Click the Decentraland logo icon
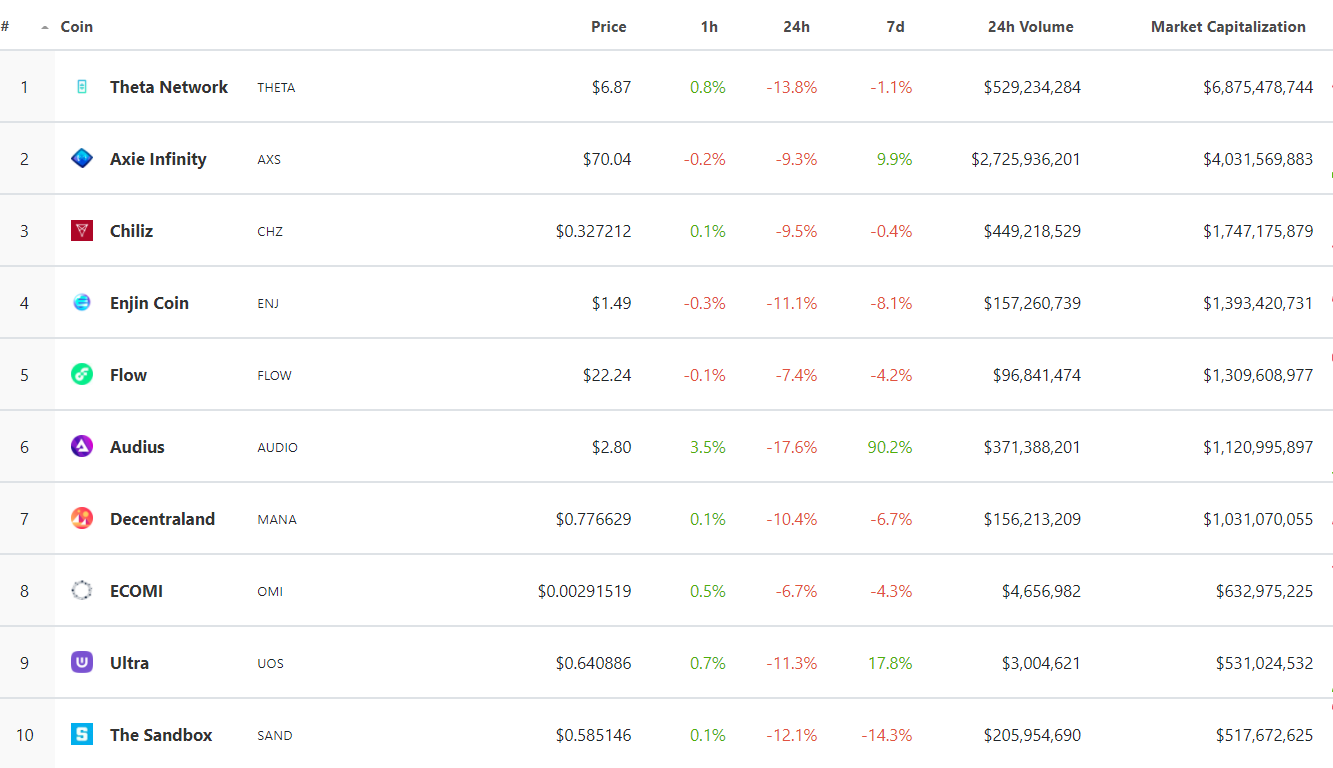The width and height of the screenshot is (1333, 768). [x=82, y=518]
